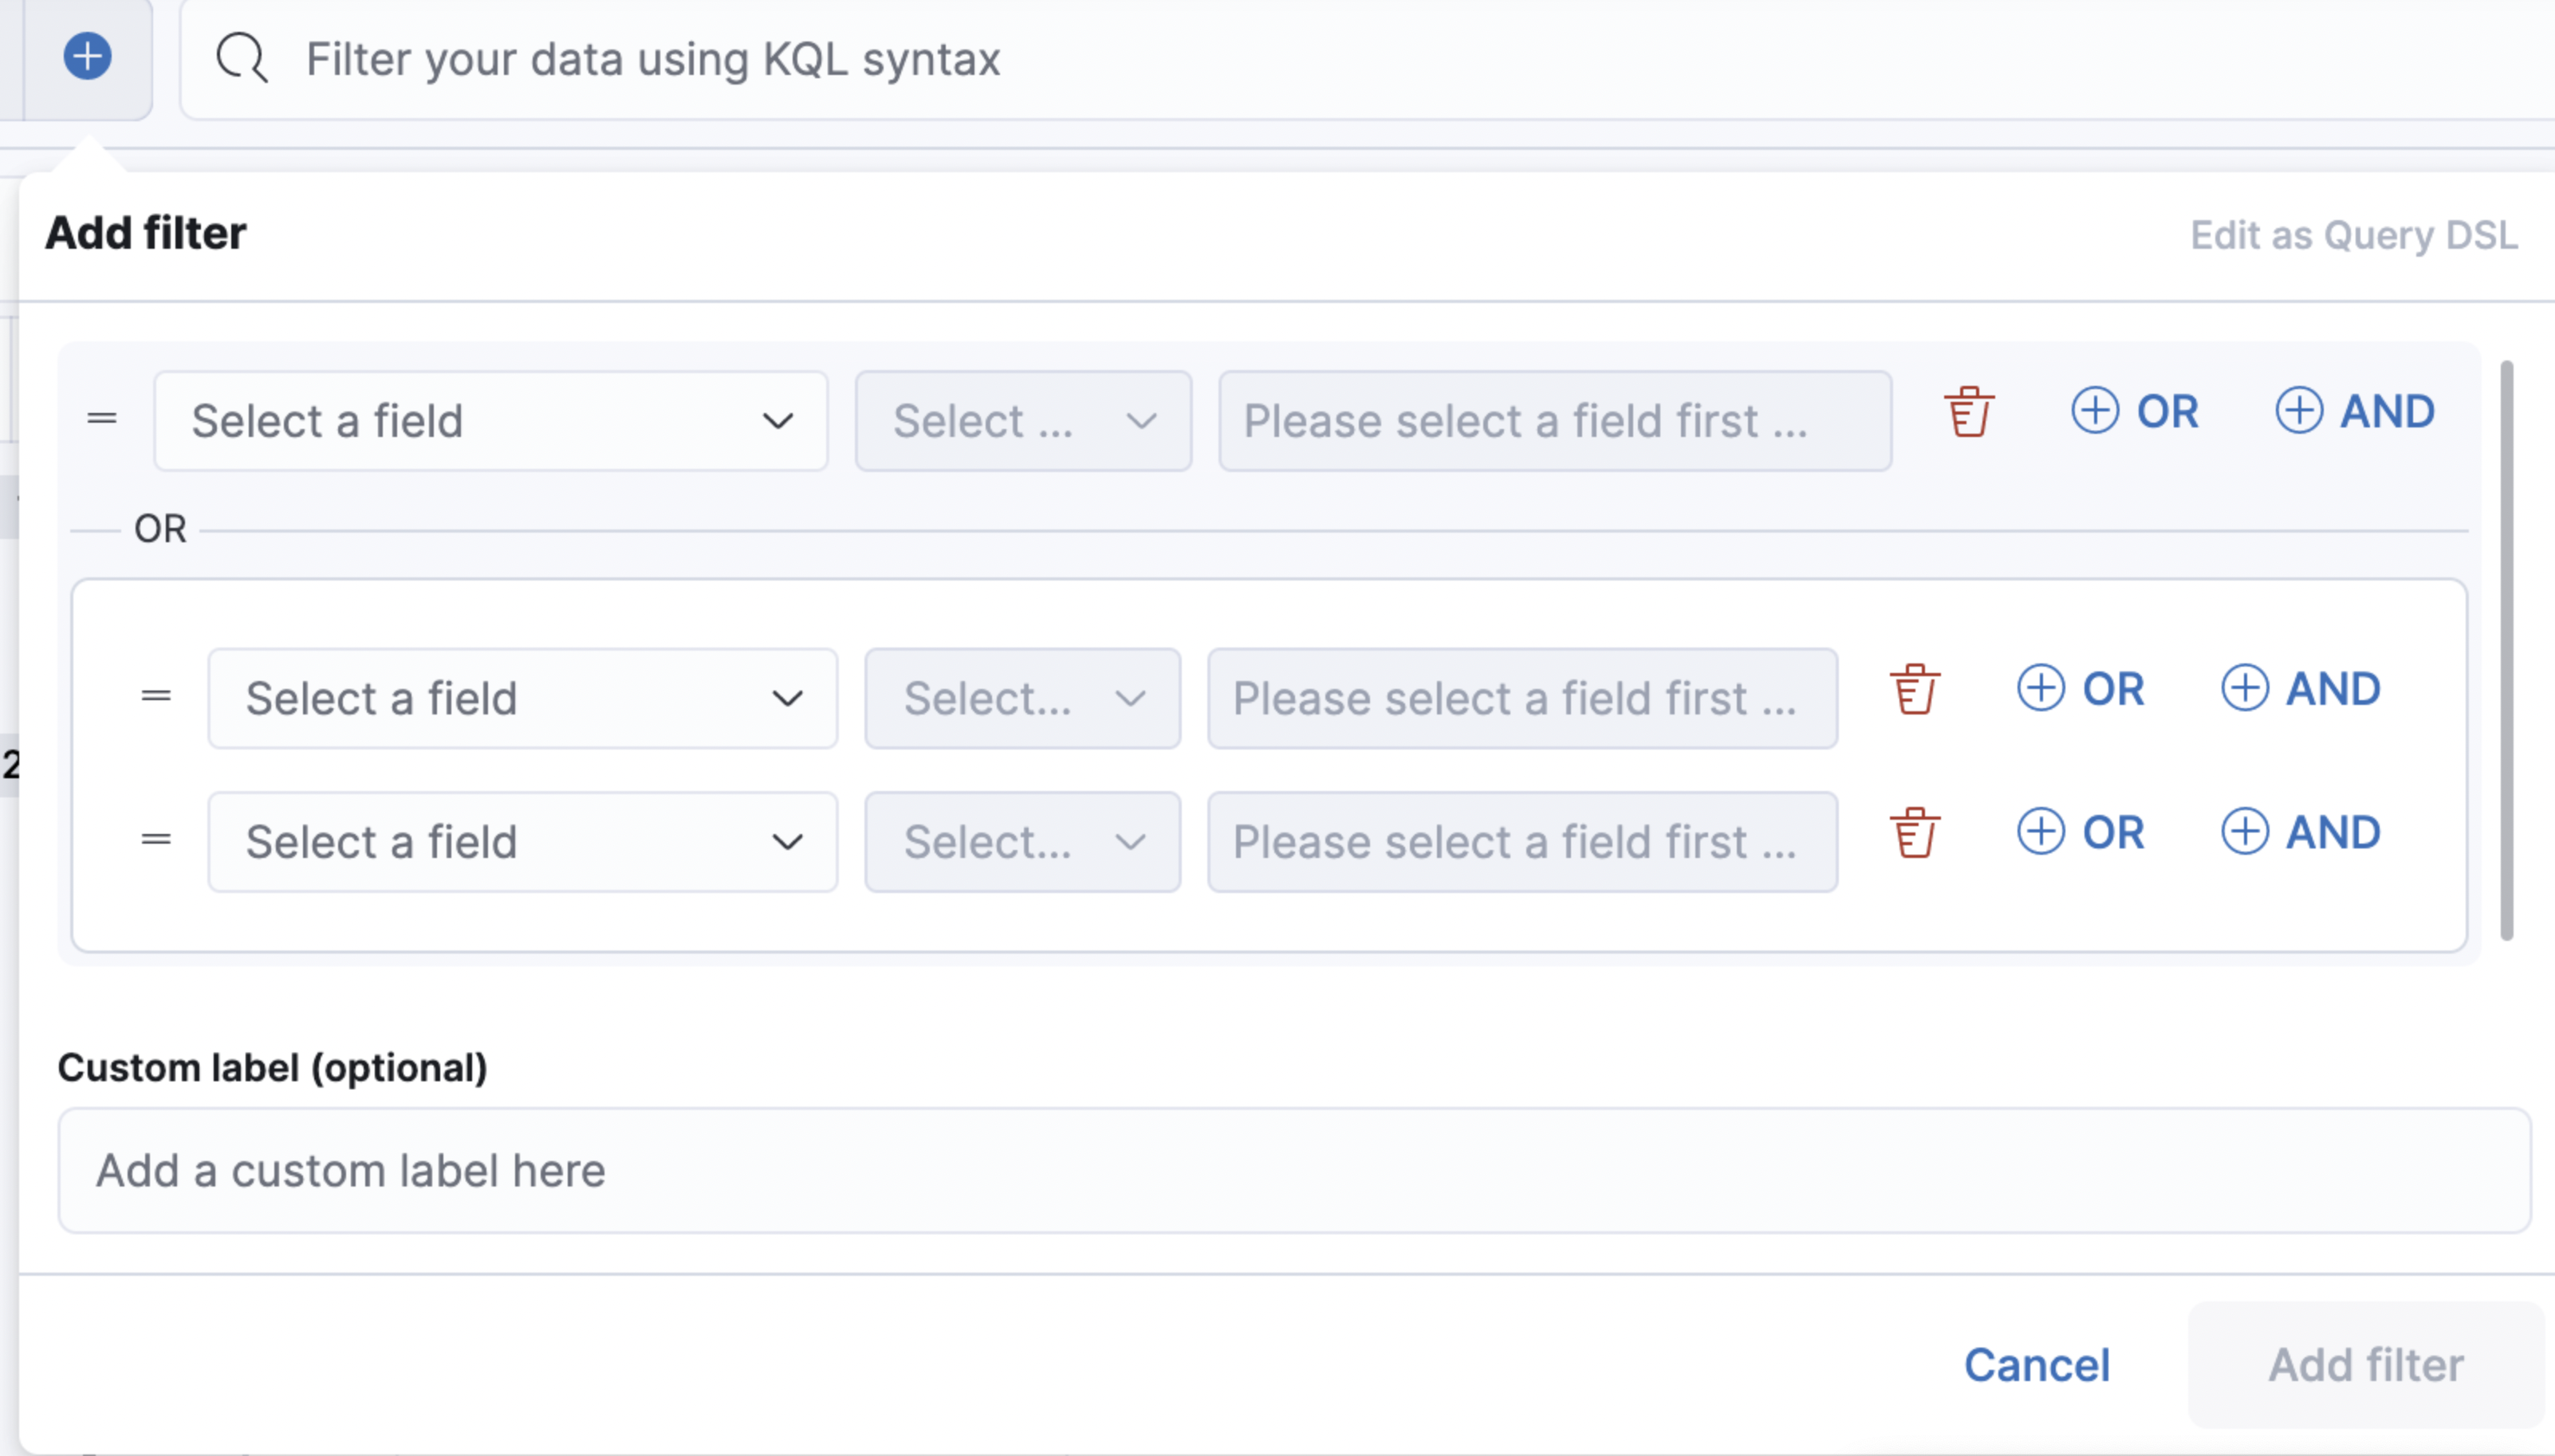Click the filter list vertical scrollbar
2555x1456 pixels.
click(x=2506, y=650)
